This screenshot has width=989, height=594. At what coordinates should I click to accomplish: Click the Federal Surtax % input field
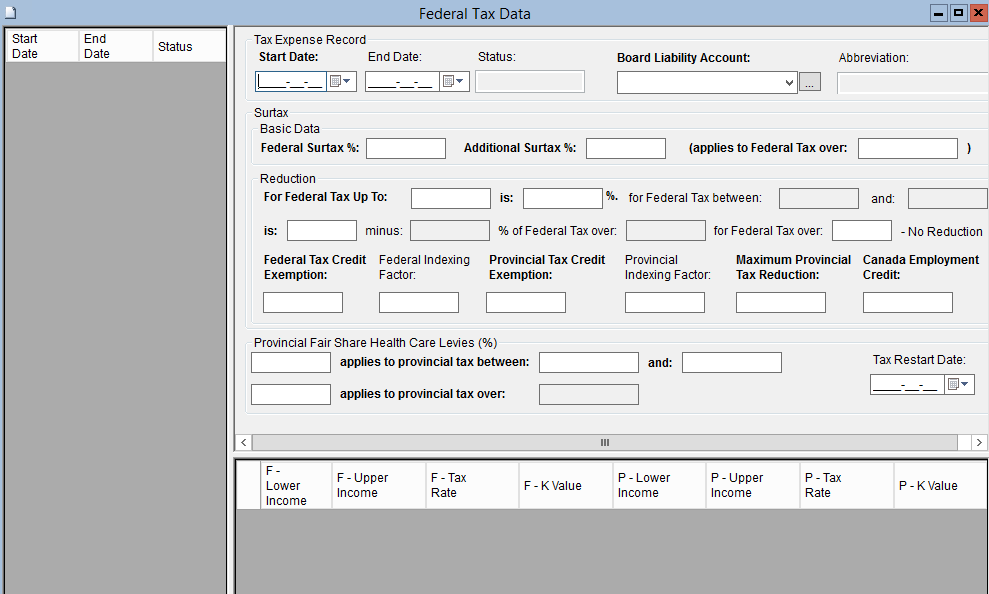tap(406, 148)
